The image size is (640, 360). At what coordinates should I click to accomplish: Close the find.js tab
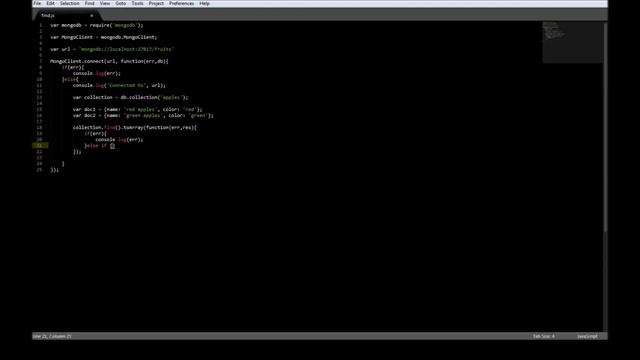coord(91,16)
